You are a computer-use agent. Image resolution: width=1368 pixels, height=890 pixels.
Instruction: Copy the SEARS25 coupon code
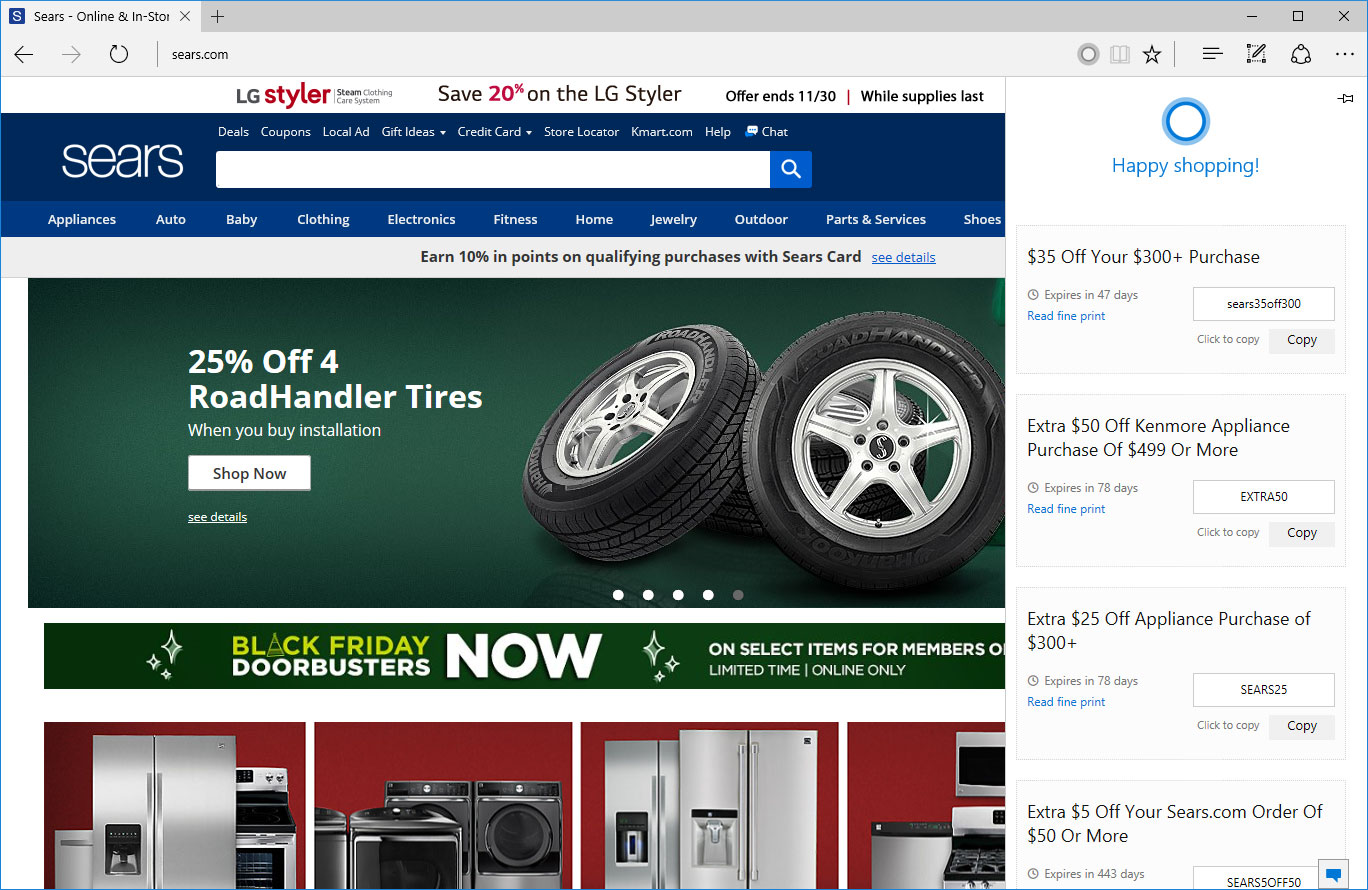(1301, 726)
